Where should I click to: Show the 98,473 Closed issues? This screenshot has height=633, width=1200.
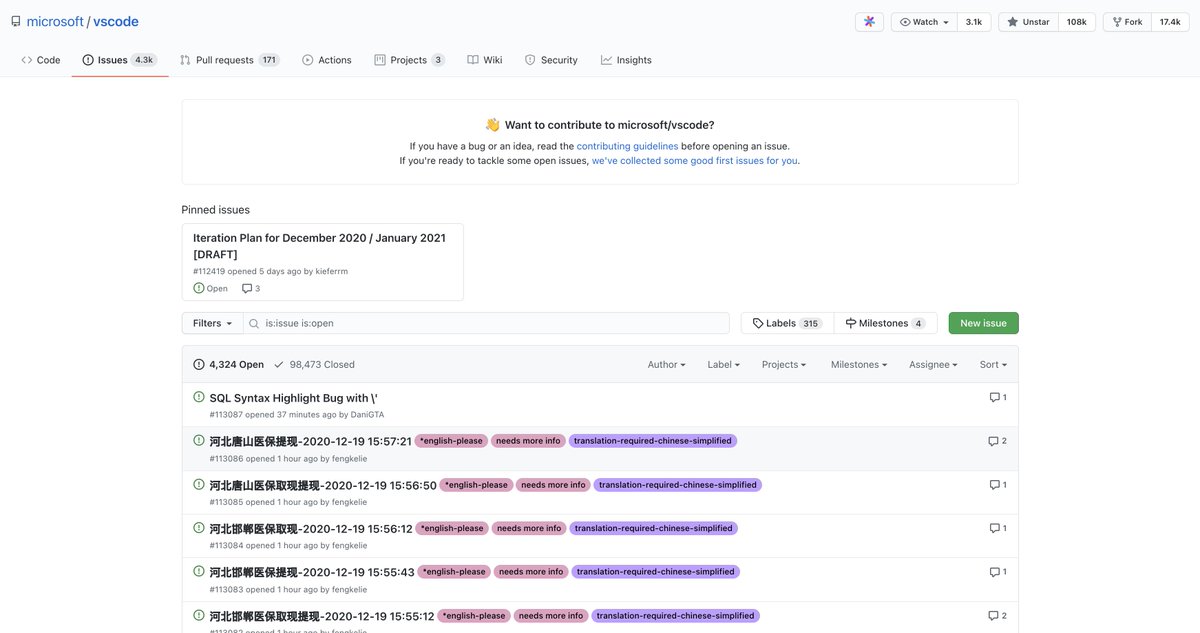(314, 365)
